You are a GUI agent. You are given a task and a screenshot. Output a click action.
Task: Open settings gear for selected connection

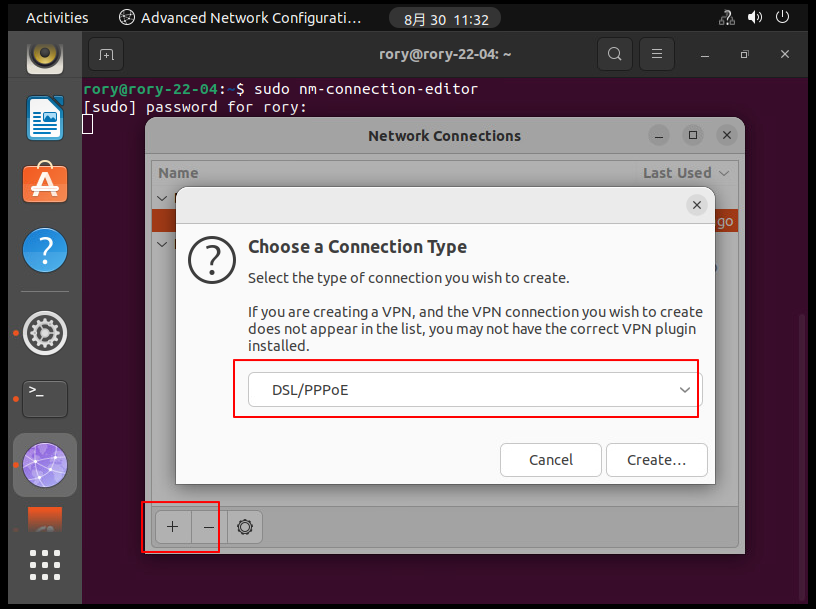point(245,527)
